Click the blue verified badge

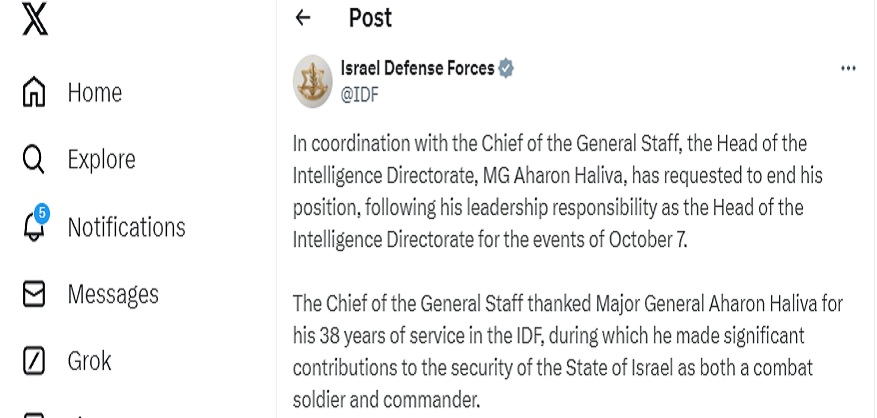coord(507,69)
